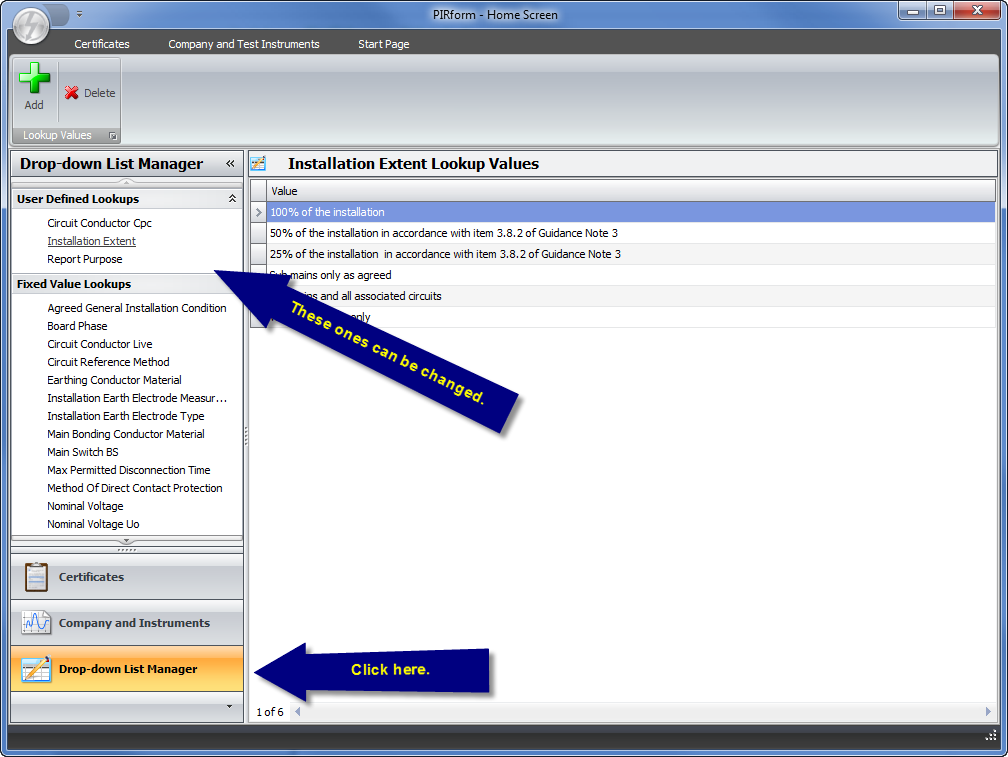The image size is (1008, 757).
Task: Click the round PIRform application orb button
Action: [31, 24]
